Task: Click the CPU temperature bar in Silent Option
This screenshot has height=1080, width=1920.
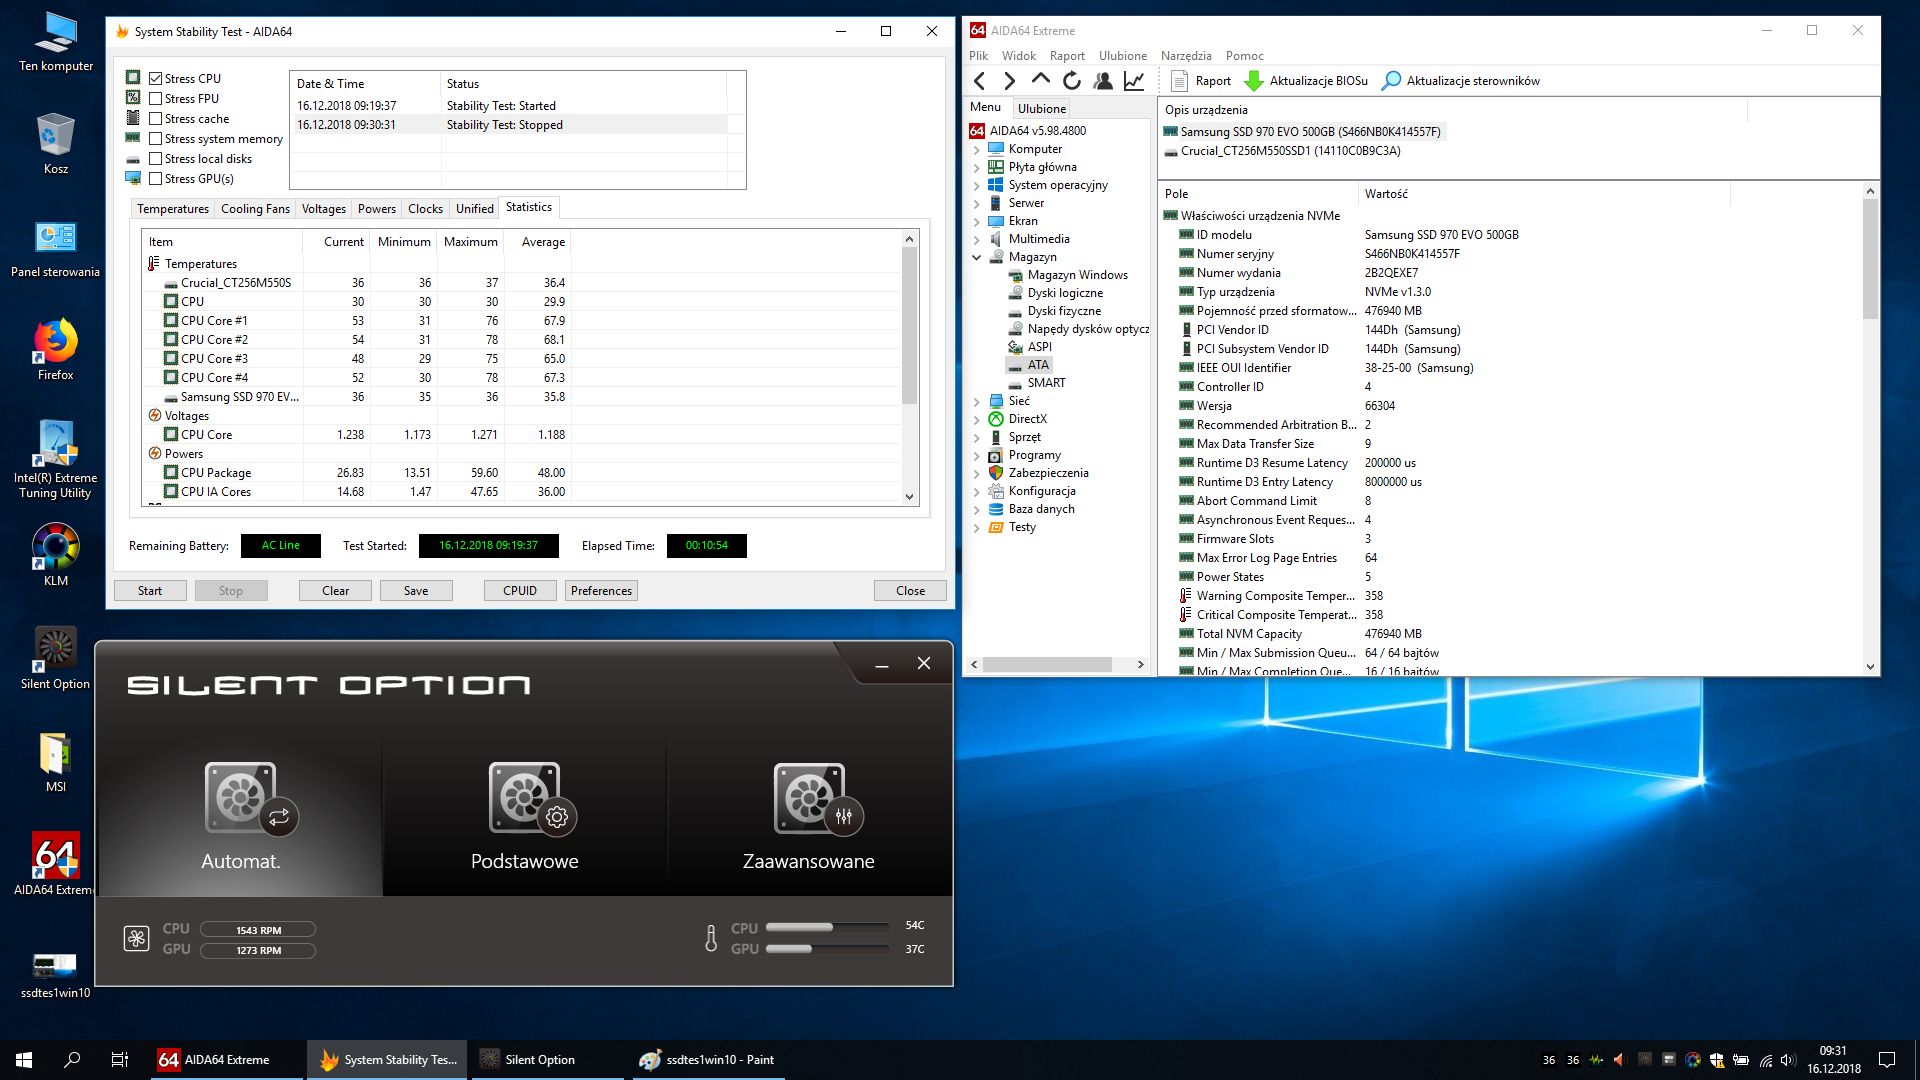Action: click(827, 927)
